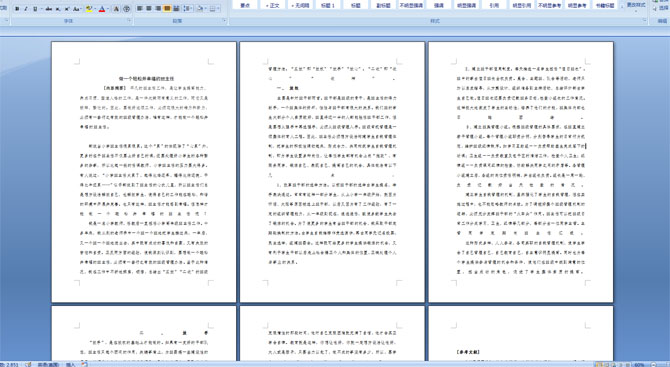
Task: Apply strikethrough to selected text
Action: tap(49, 9)
